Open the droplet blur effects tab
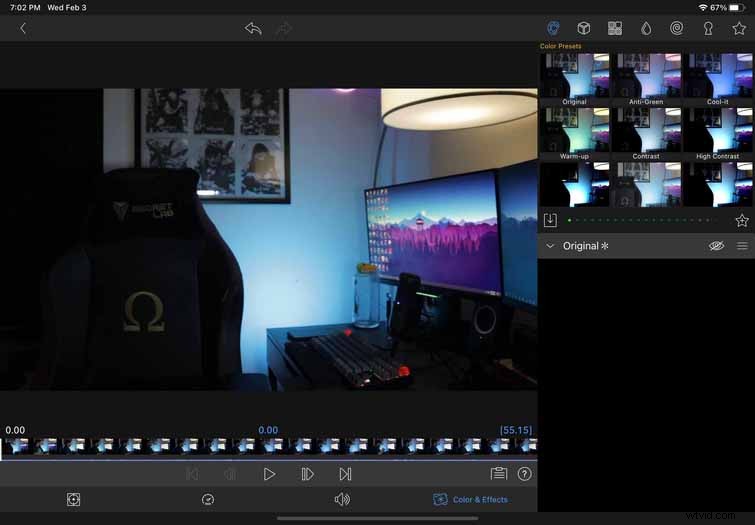Image resolution: width=755 pixels, height=525 pixels. [x=646, y=28]
